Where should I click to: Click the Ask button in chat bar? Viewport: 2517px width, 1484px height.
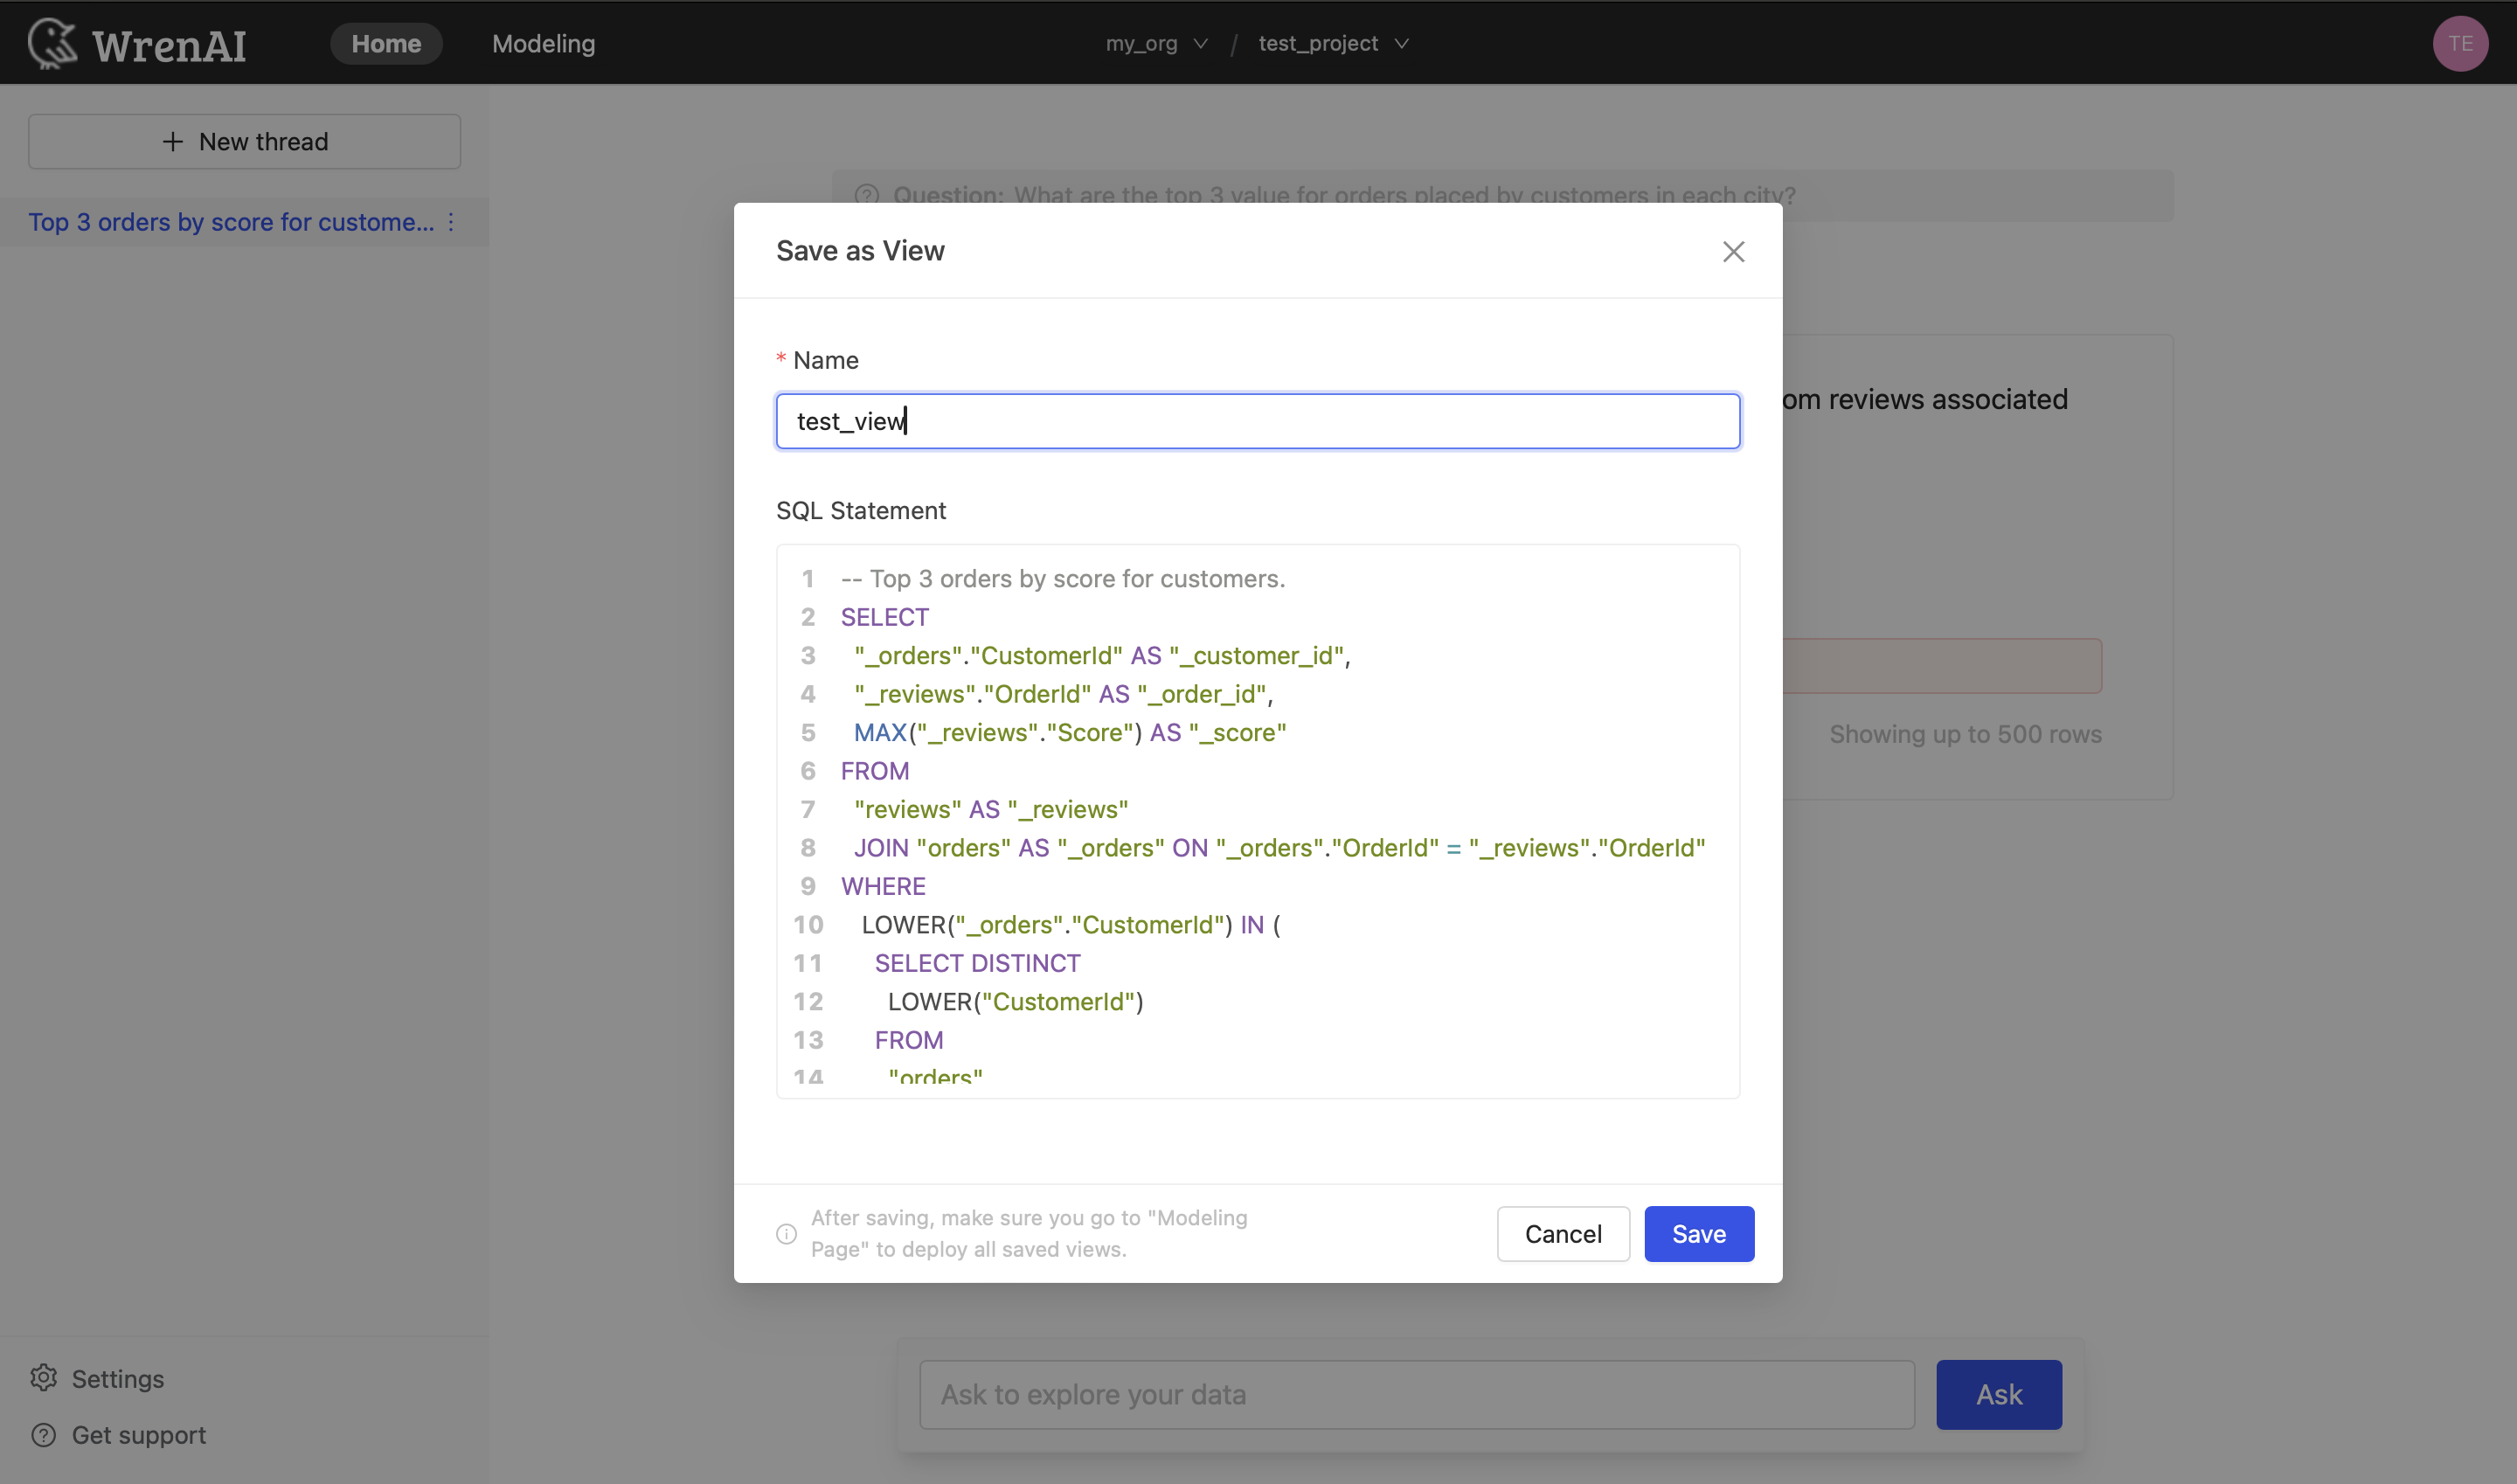[x=1998, y=1394]
